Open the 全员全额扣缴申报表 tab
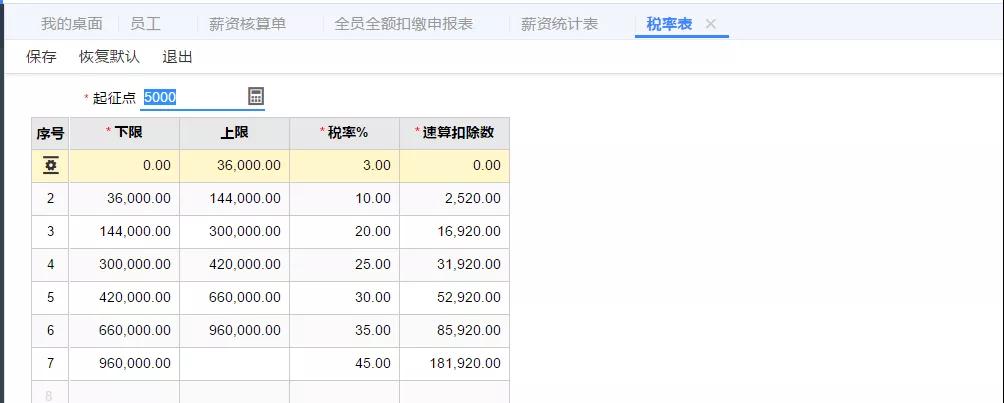The image size is (1004, 403). (x=403, y=24)
